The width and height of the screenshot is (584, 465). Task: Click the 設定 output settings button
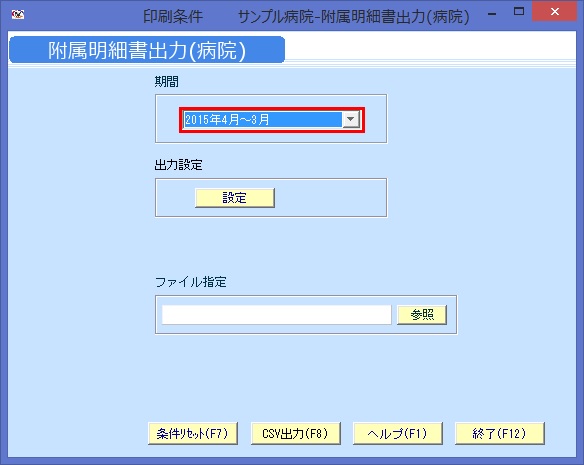coord(235,198)
